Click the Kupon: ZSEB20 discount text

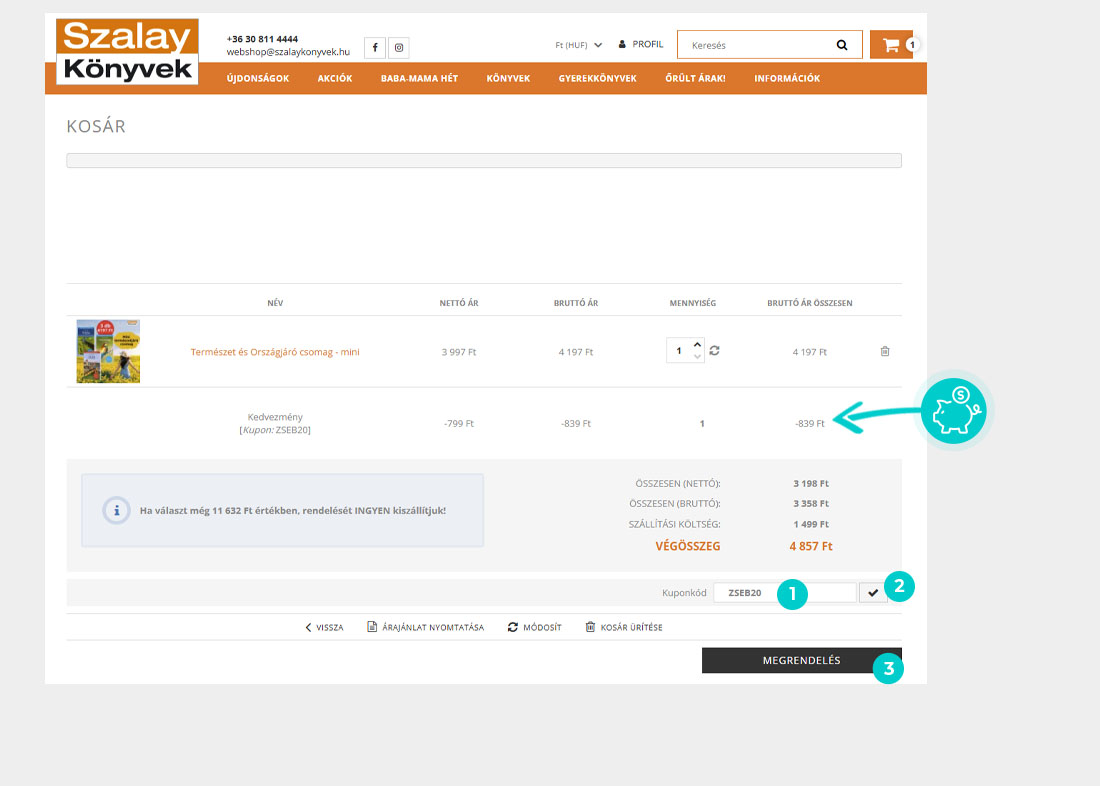click(x=275, y=430)
